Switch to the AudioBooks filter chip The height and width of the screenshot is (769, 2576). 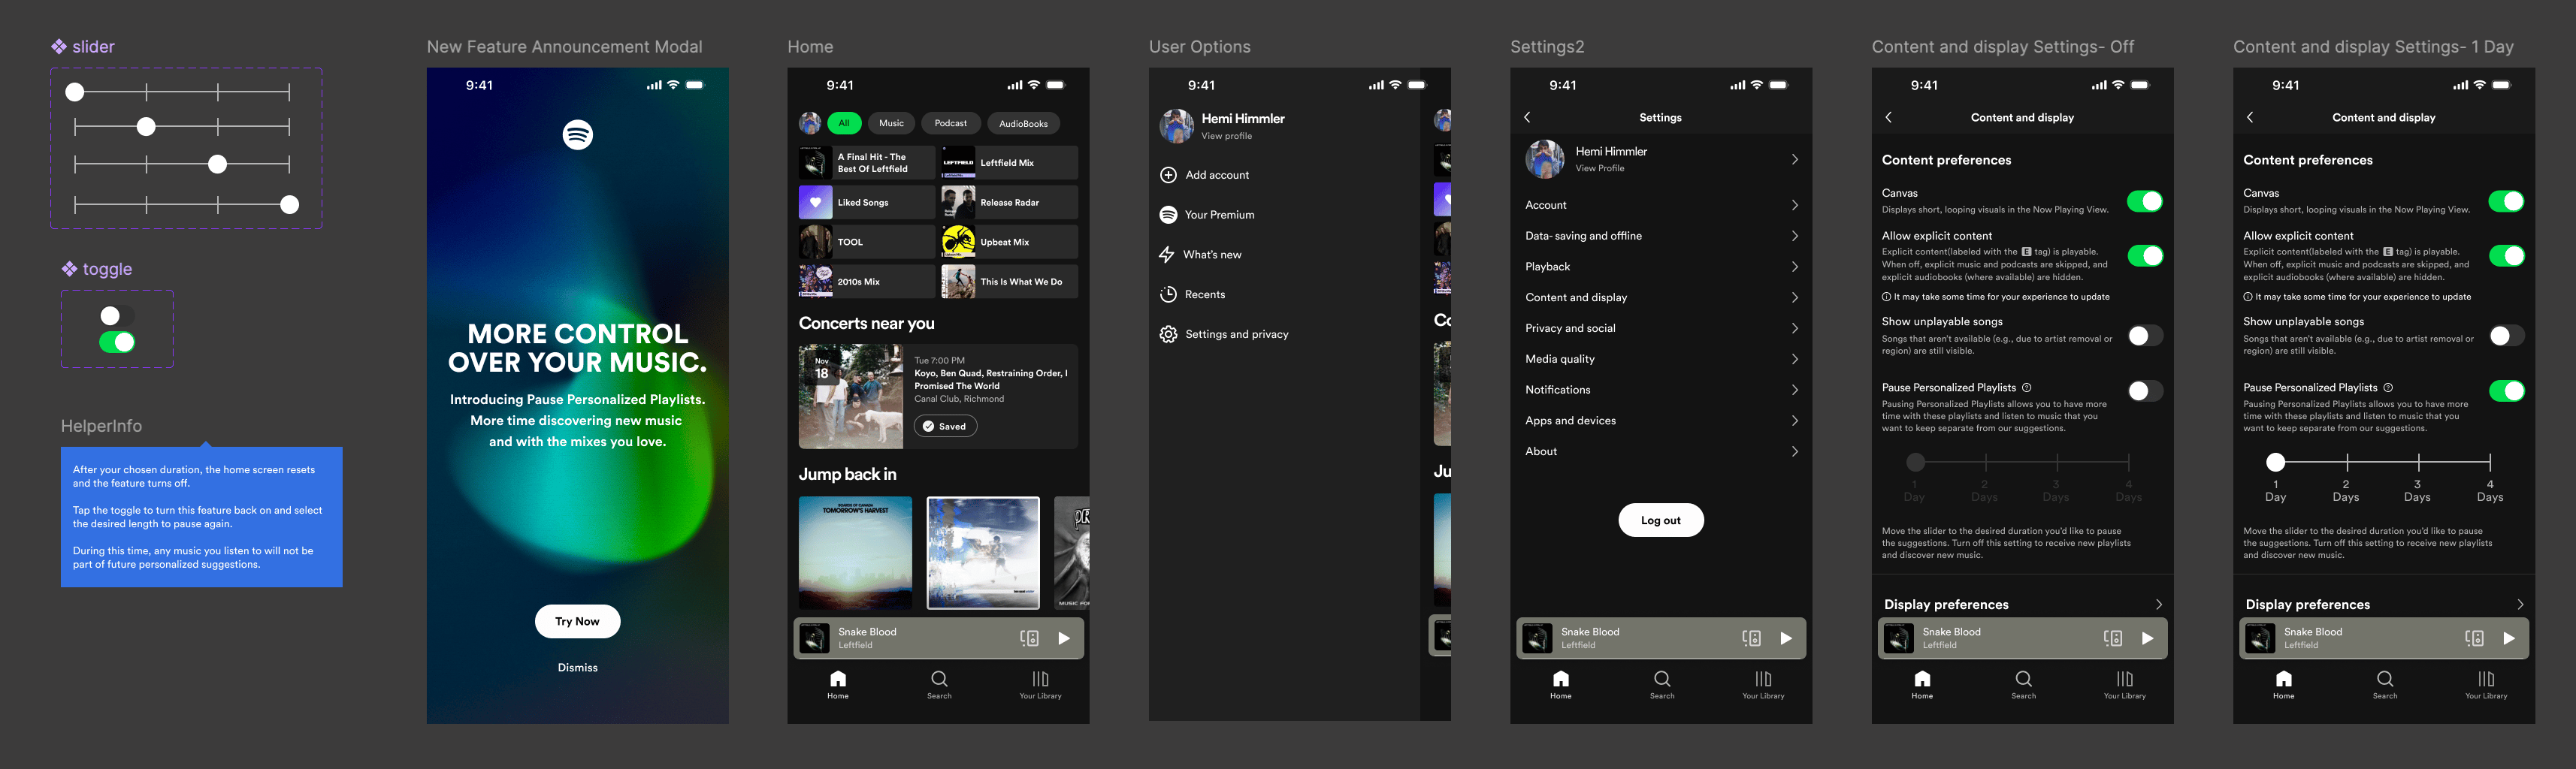[1023, 124]
